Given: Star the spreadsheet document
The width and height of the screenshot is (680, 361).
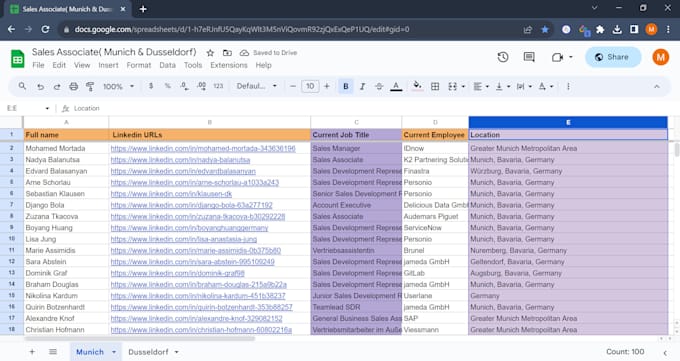Looking at the screenshot, I should [x=210, y=53].
